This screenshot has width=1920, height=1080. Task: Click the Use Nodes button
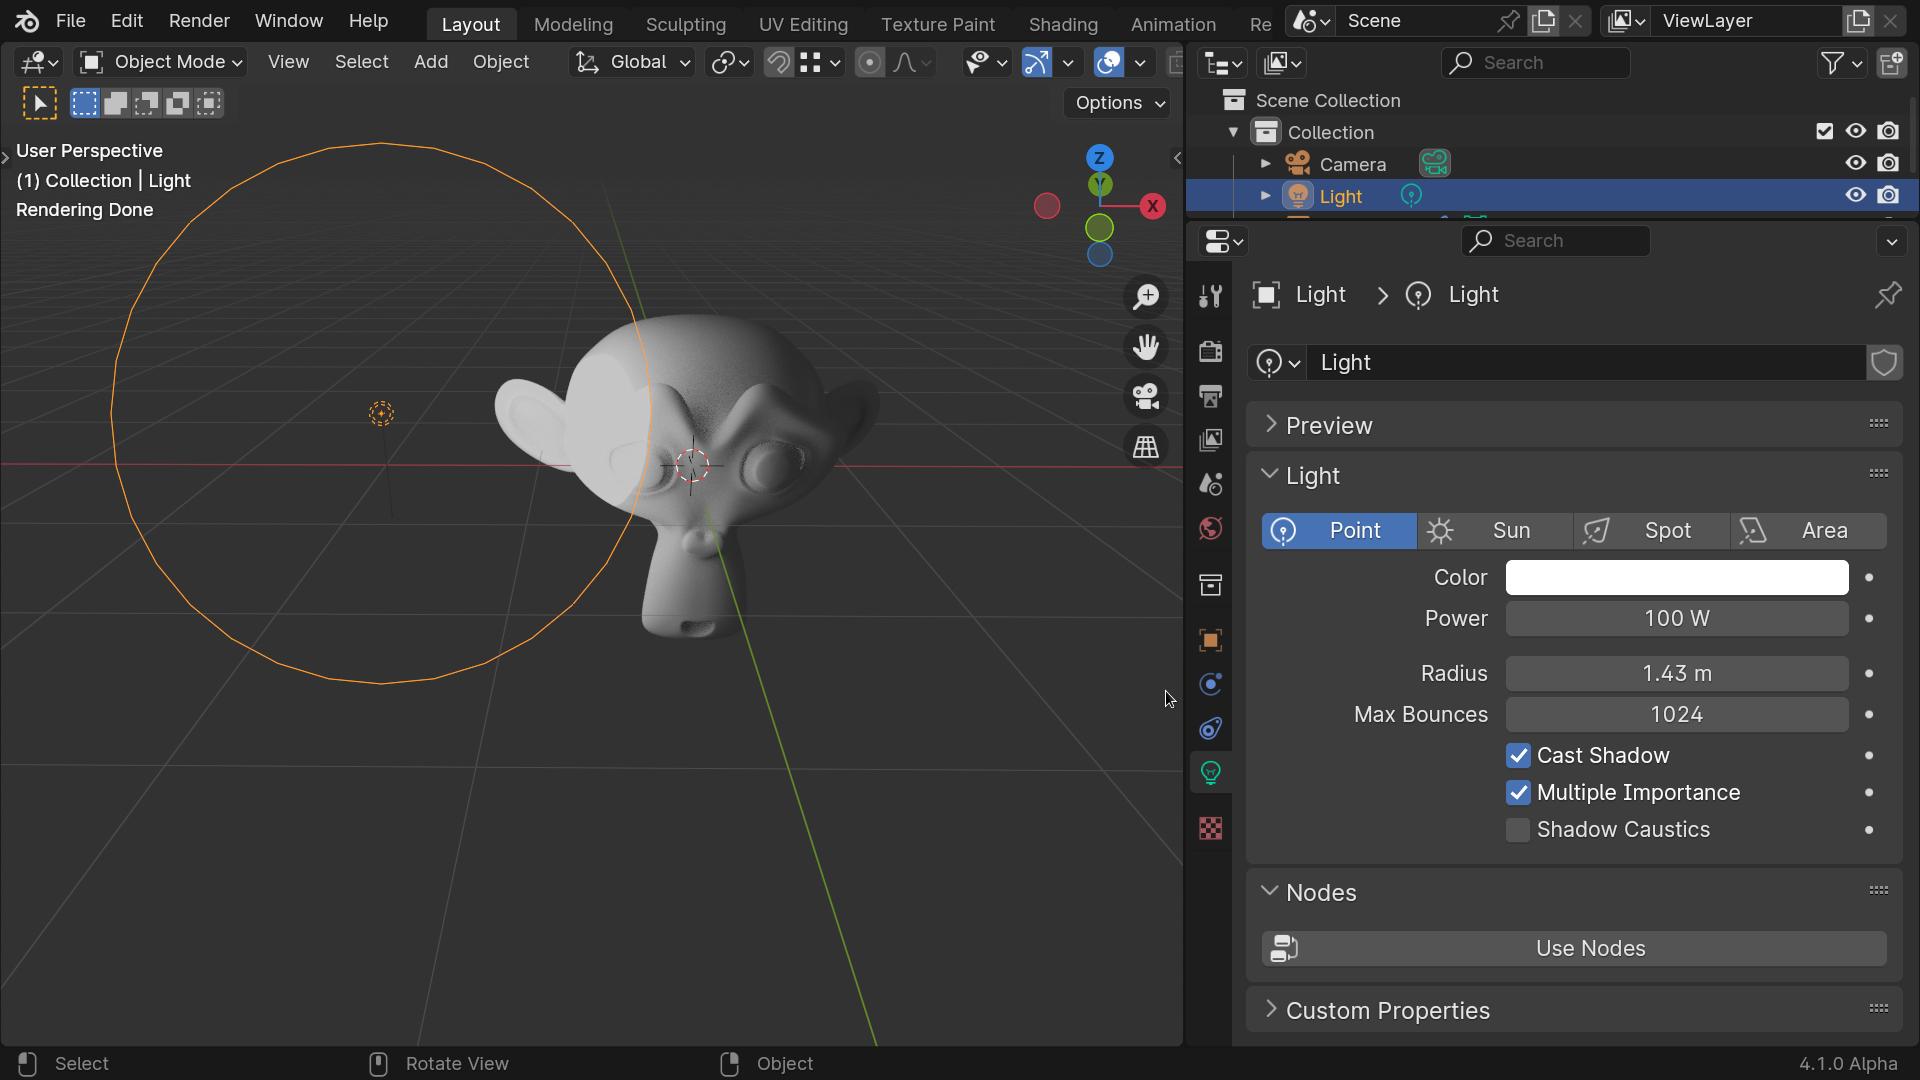1574,949
